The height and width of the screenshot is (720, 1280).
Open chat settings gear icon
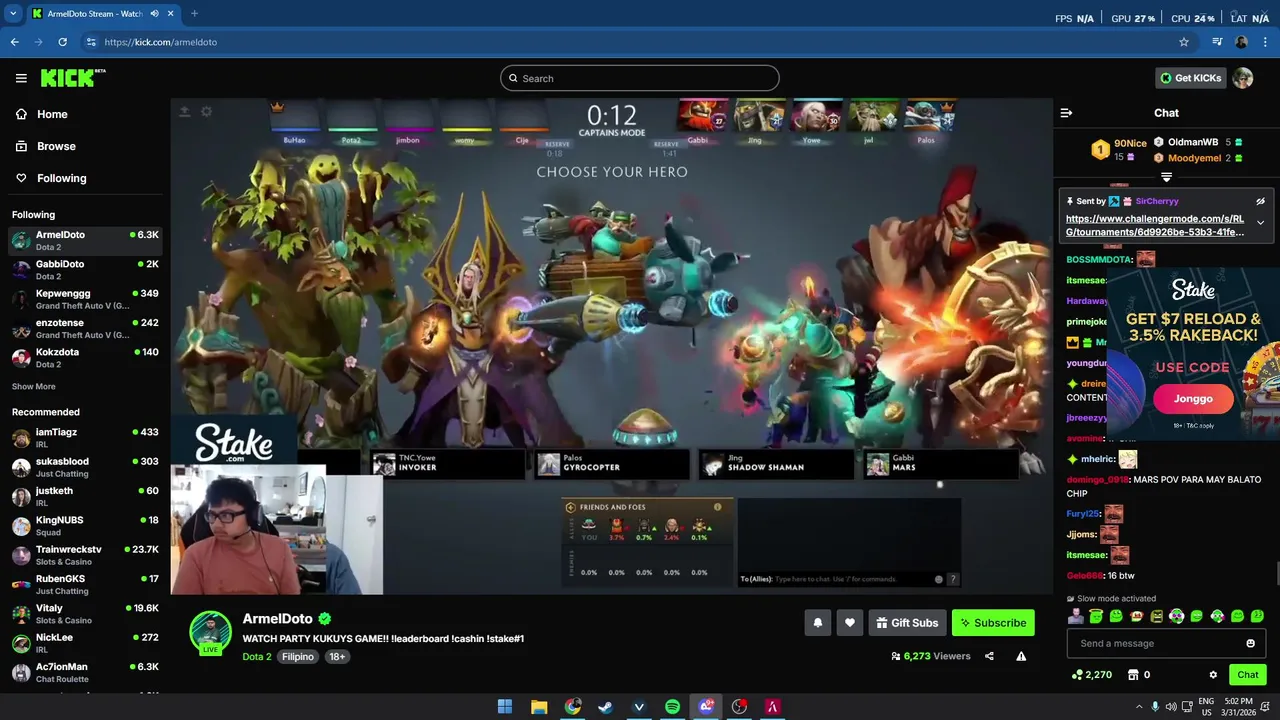coord(1213,675)
